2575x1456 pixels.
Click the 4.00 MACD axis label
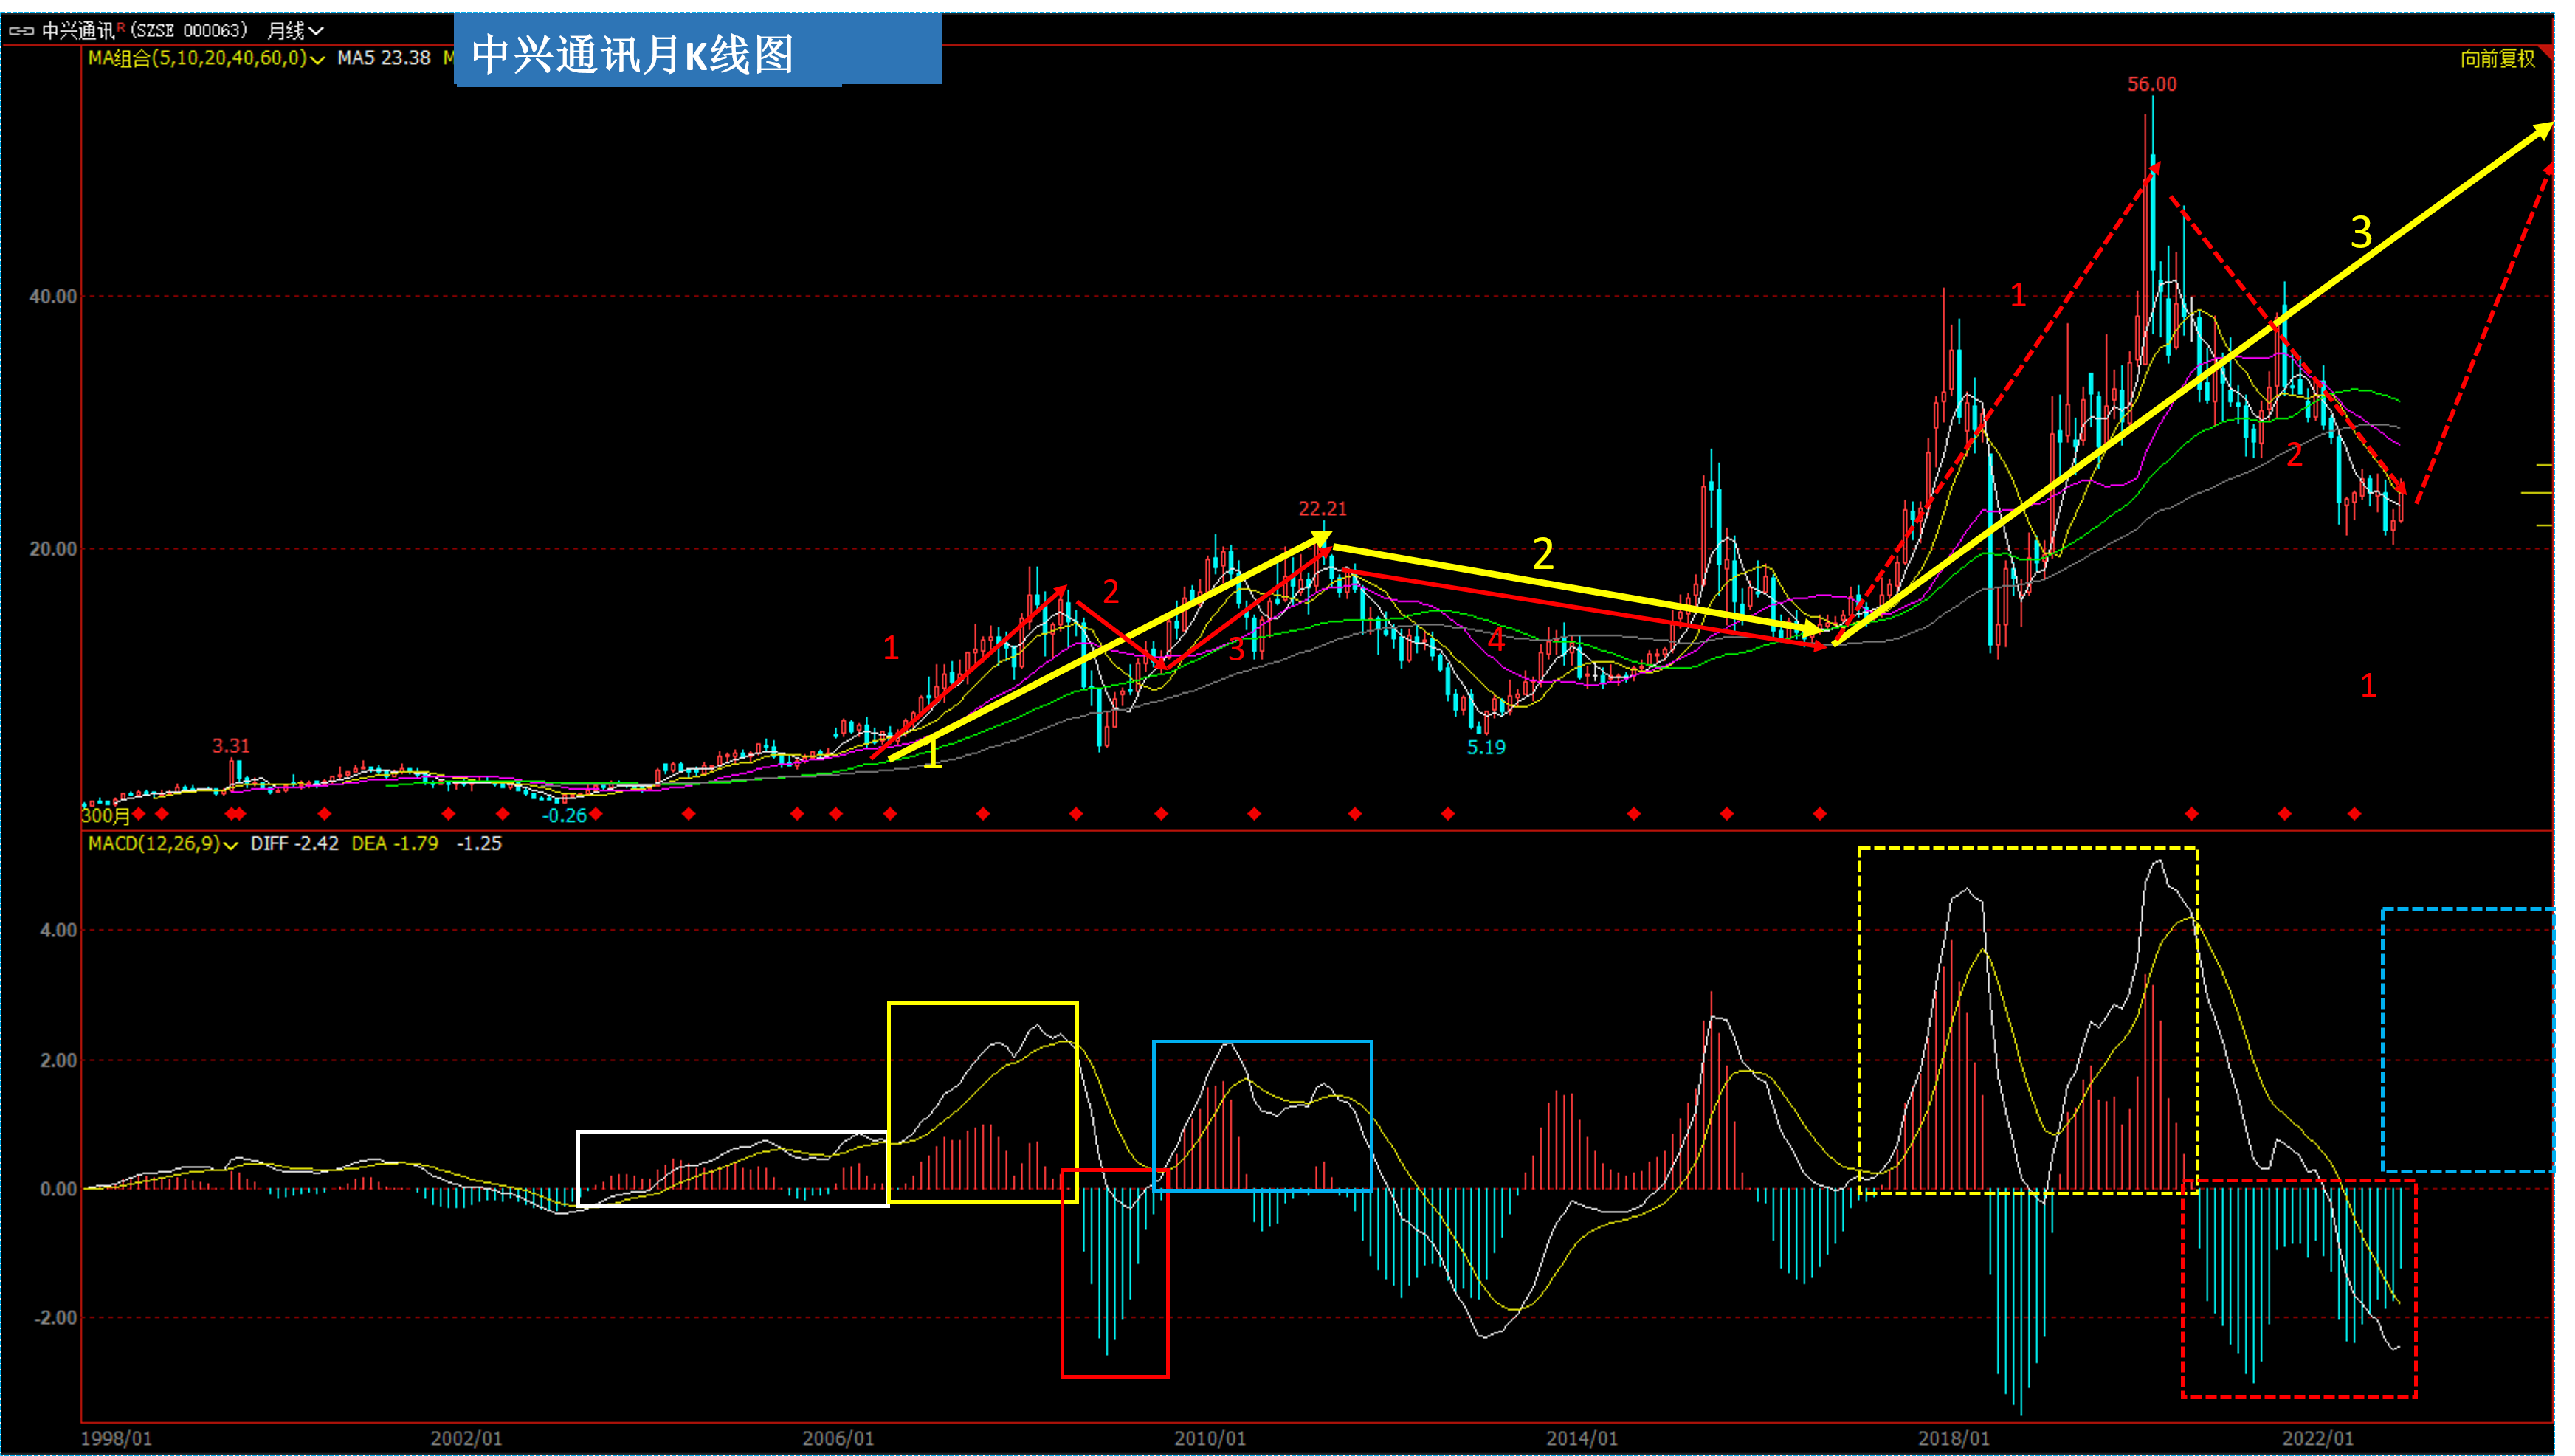point(58,931)
